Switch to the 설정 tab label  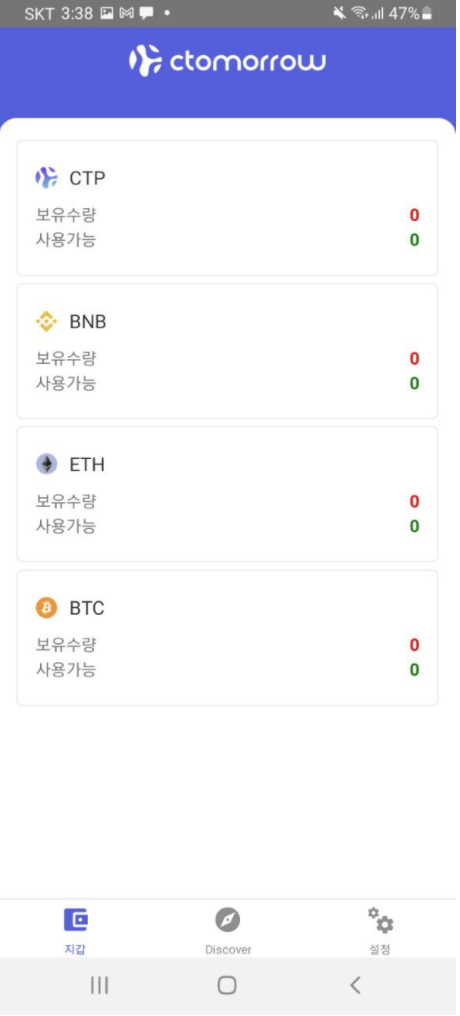[380, 949]
